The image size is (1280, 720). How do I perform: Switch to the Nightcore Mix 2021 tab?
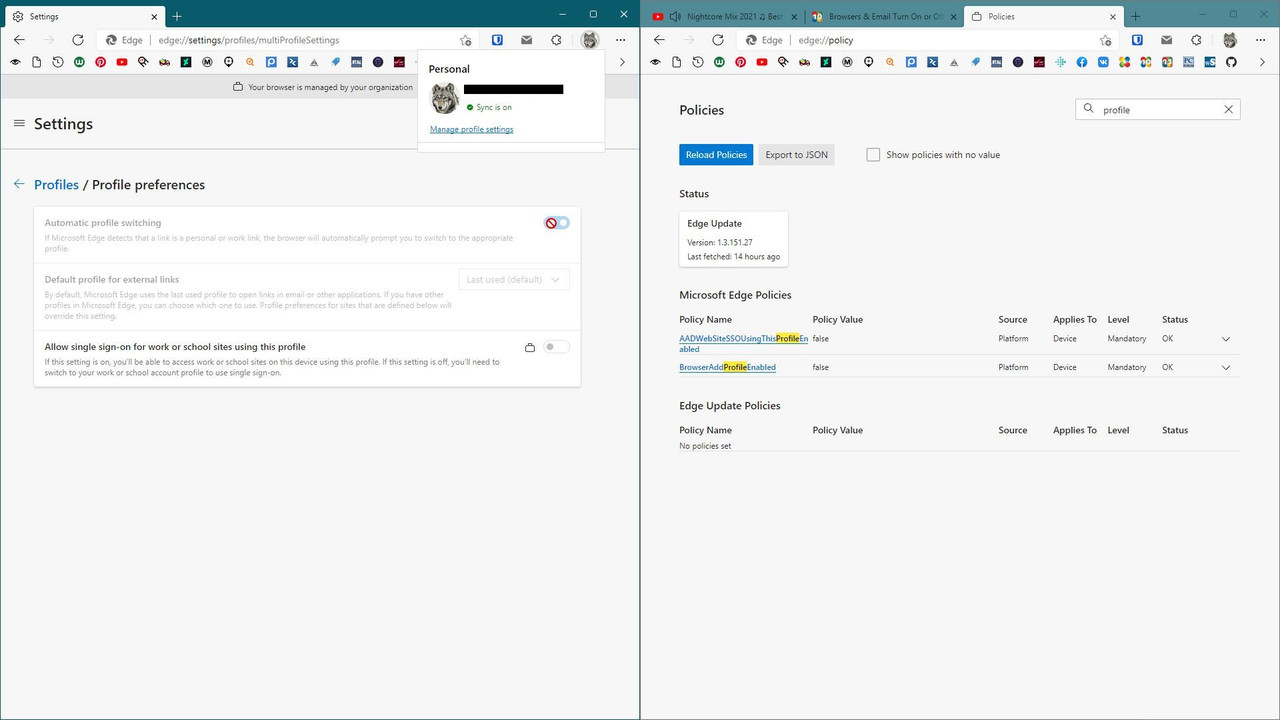point(726,16)
